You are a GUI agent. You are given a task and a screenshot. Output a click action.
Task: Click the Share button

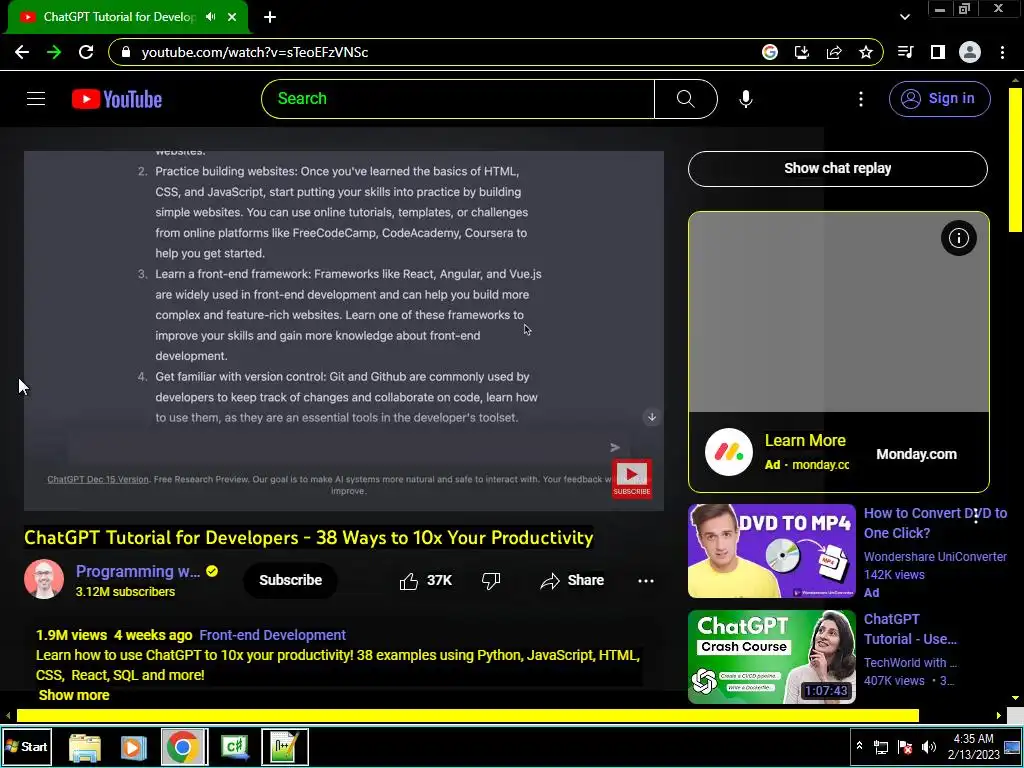coord(572,581)
